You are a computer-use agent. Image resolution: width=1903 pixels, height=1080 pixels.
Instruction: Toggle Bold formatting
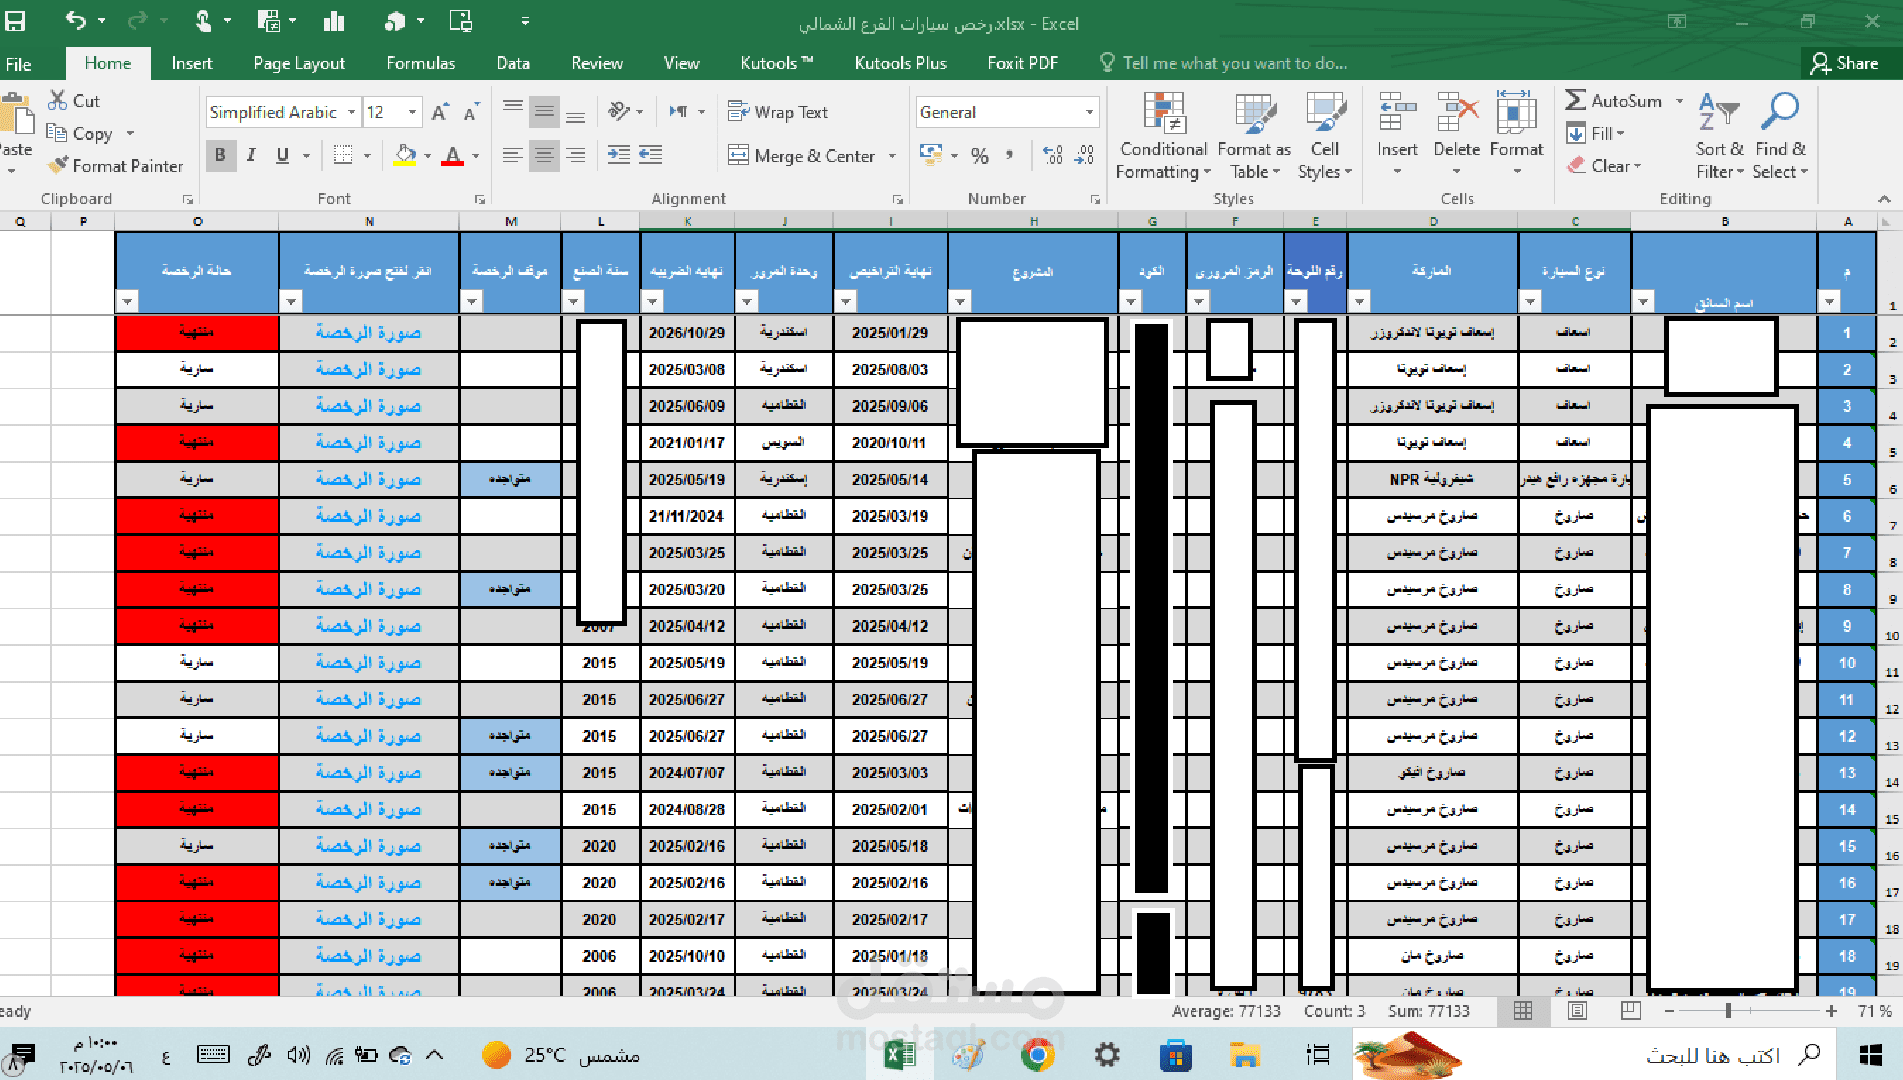pos(221,155)
